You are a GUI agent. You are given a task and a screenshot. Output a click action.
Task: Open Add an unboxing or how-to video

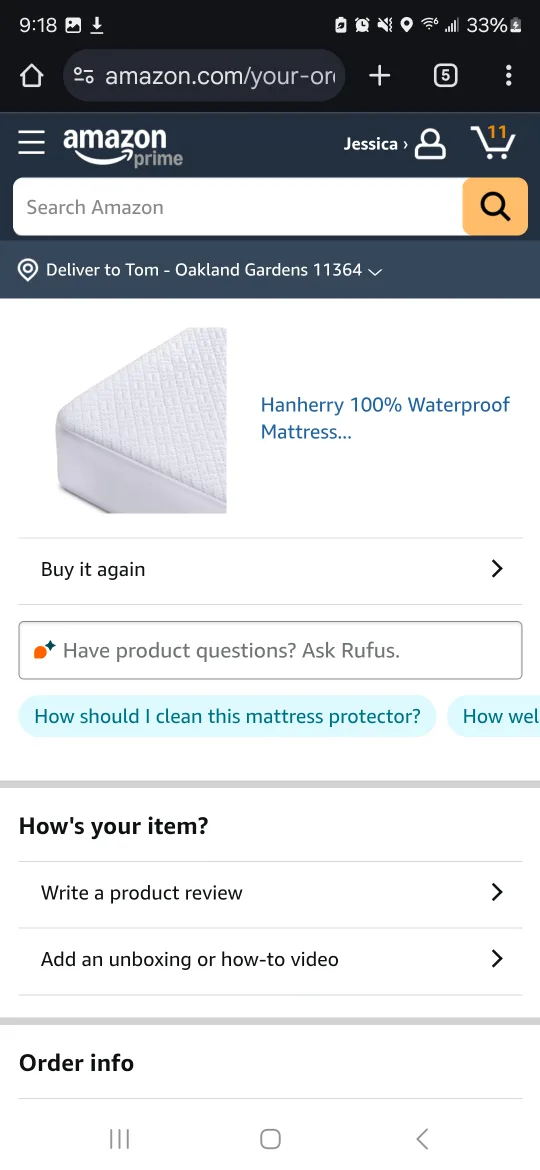coord(270,960)
